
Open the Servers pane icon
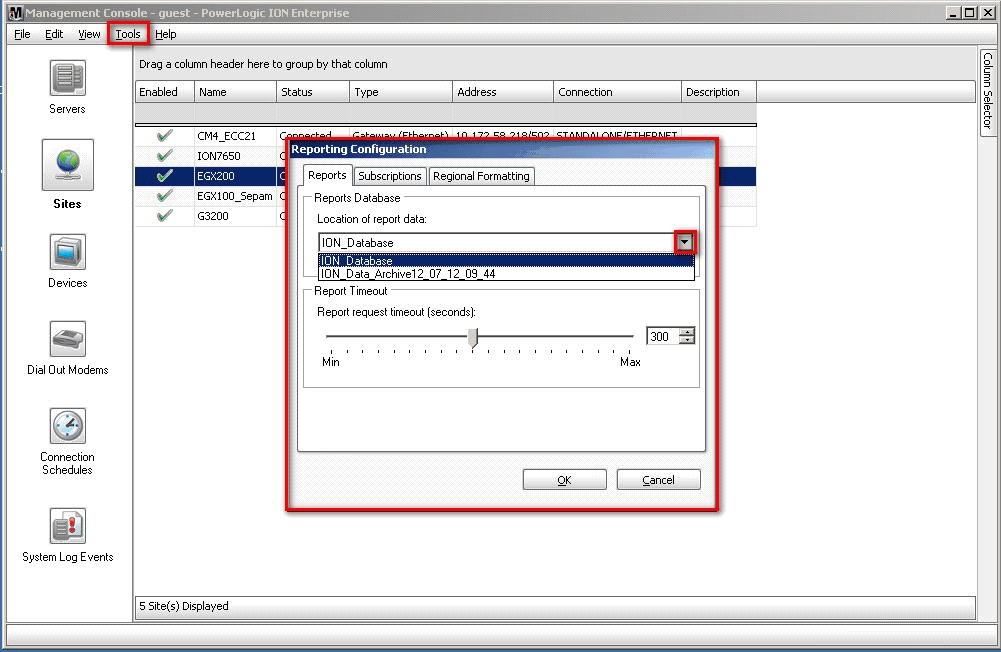click(x=68, y=78)
